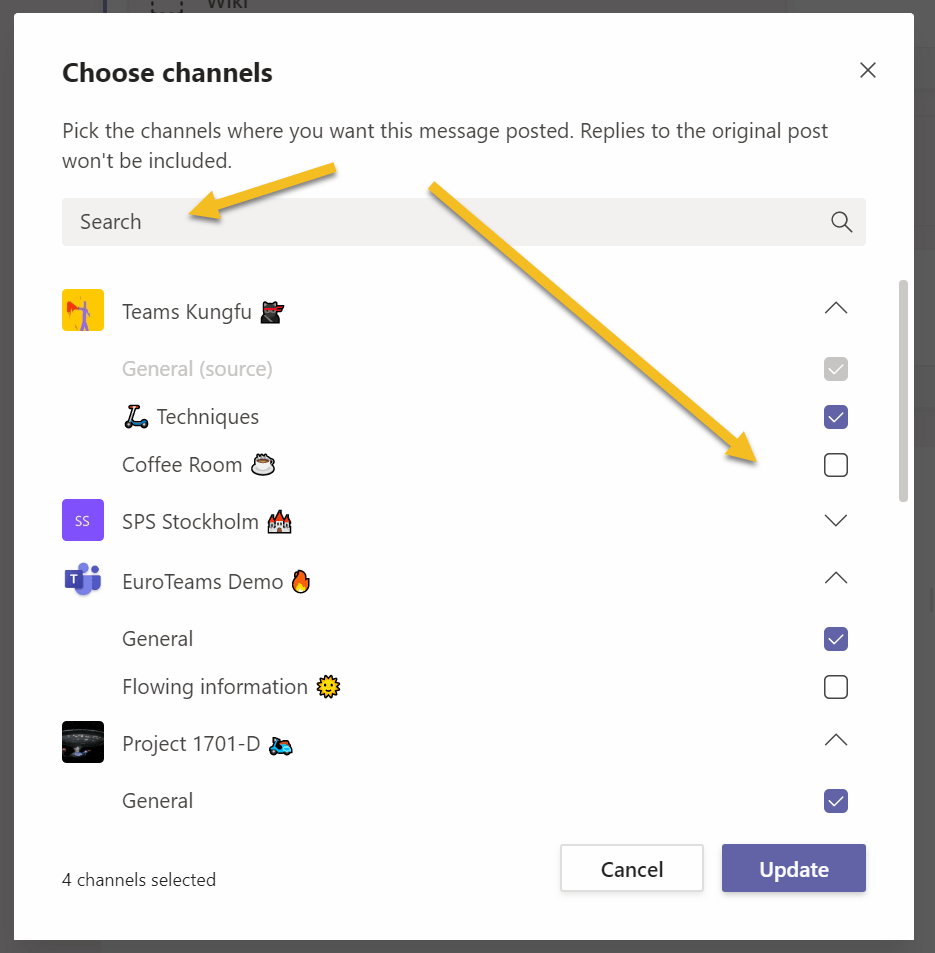
Task: Select the Techniques channel entry
Action: (x=207, y=417)
